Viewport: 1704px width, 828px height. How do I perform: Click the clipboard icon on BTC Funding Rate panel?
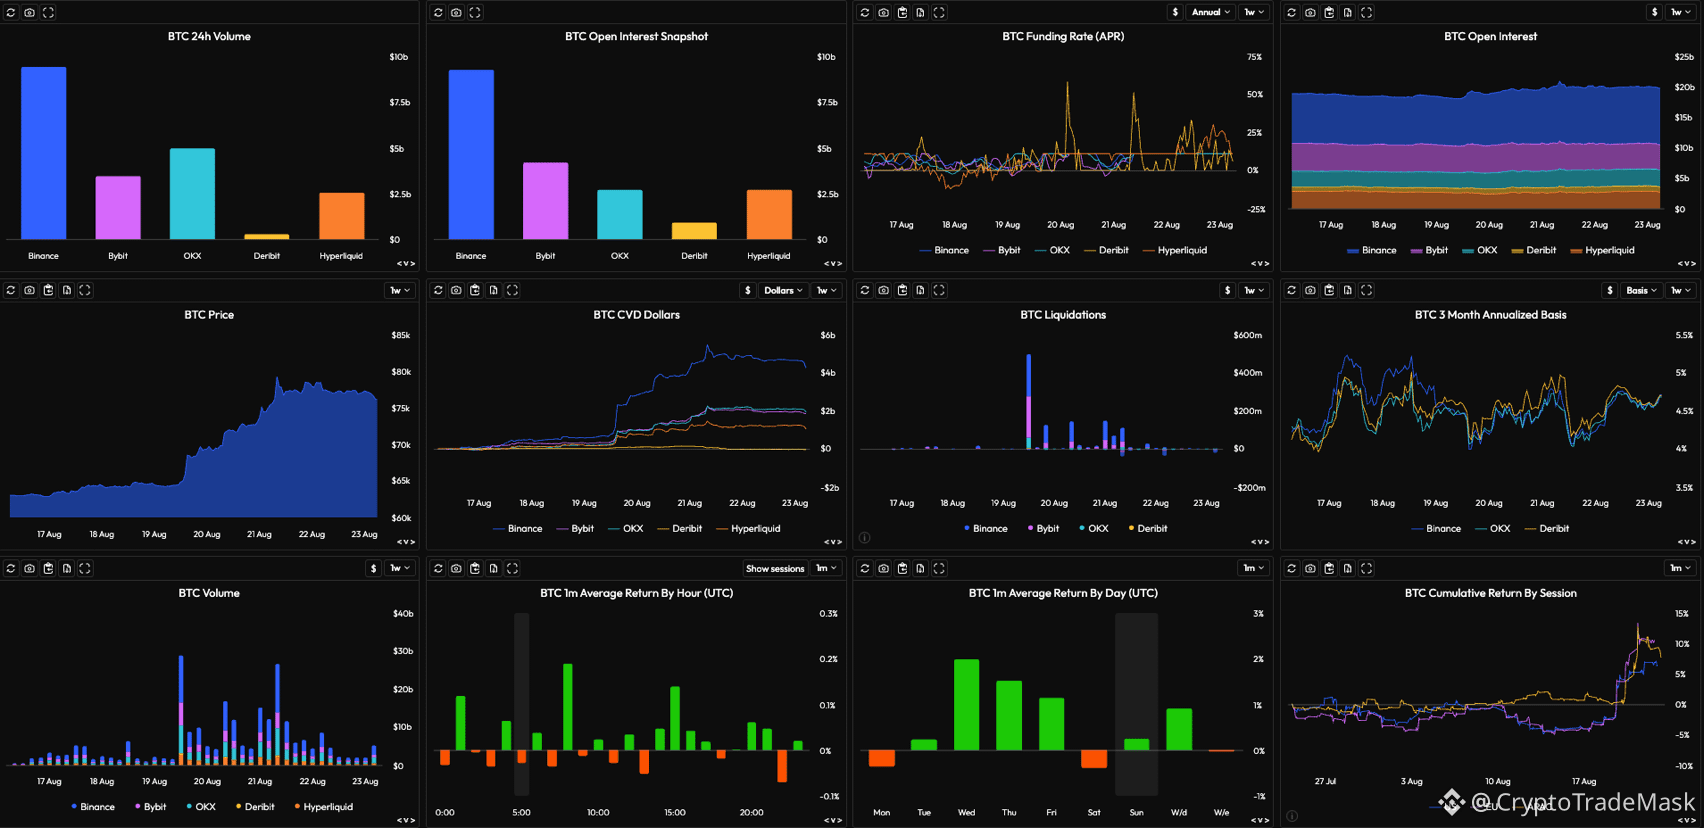pos(902,13)
